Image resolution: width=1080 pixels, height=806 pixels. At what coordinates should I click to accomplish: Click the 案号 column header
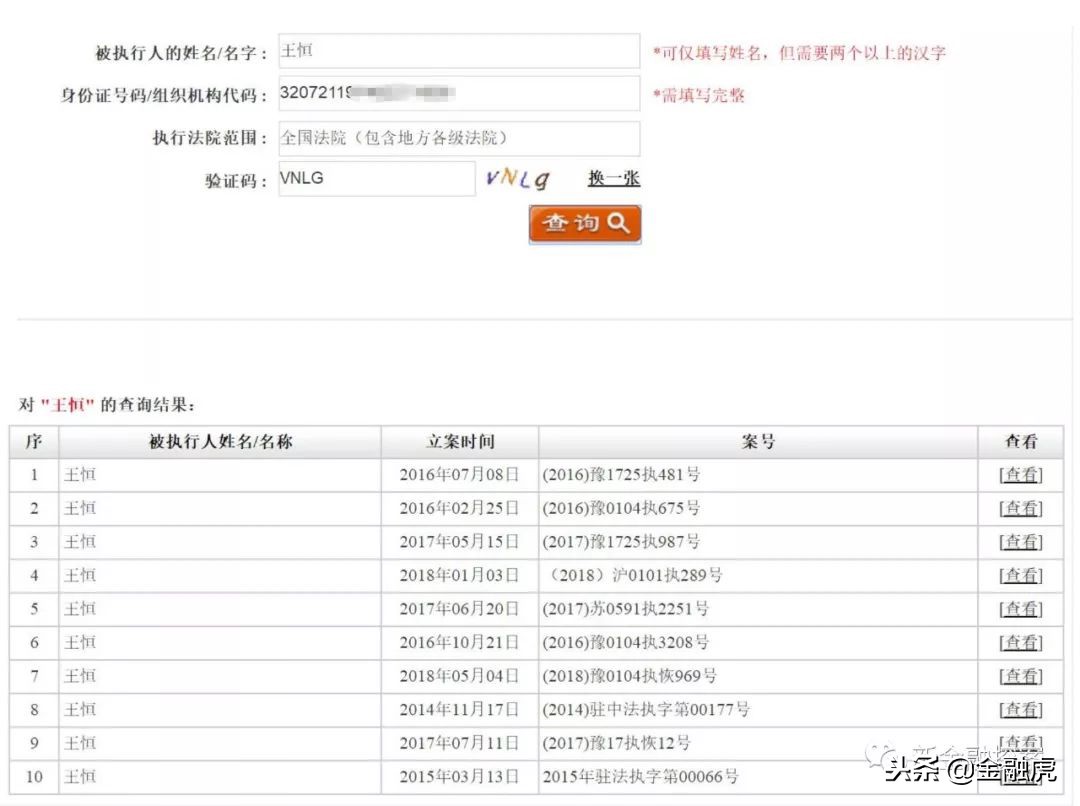[x=757, y=441]
